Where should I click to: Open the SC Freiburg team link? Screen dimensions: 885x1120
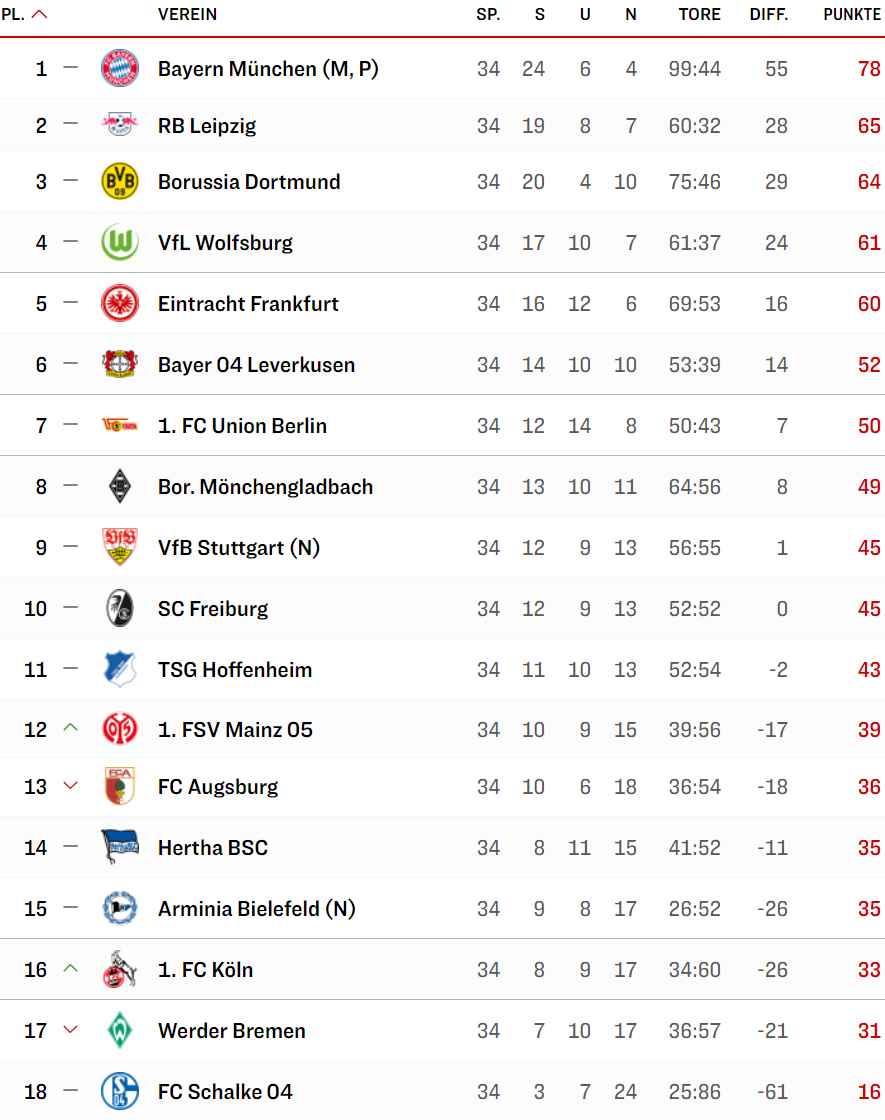(213, 609)
